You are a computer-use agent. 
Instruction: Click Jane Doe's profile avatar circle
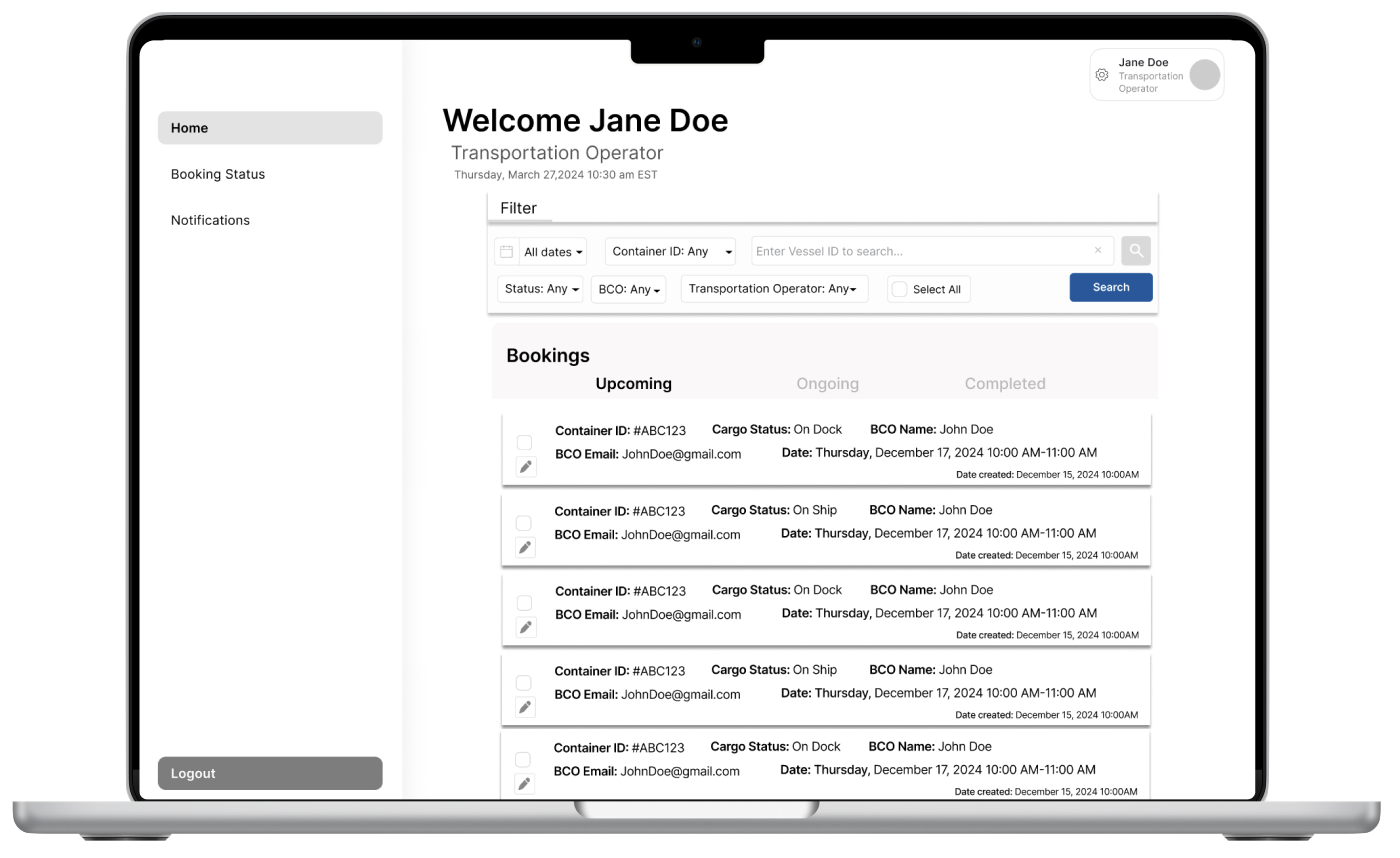1205,75
